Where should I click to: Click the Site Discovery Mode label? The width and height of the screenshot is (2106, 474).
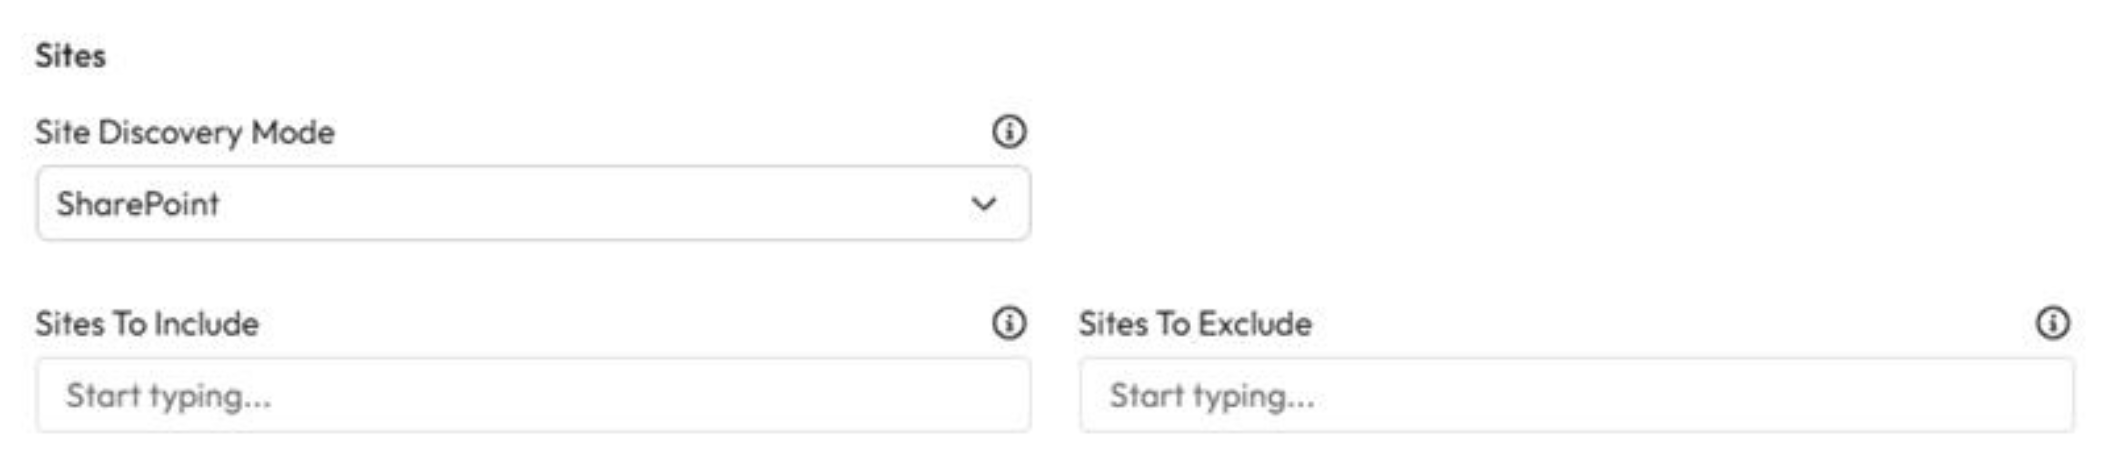coord(185,132)
